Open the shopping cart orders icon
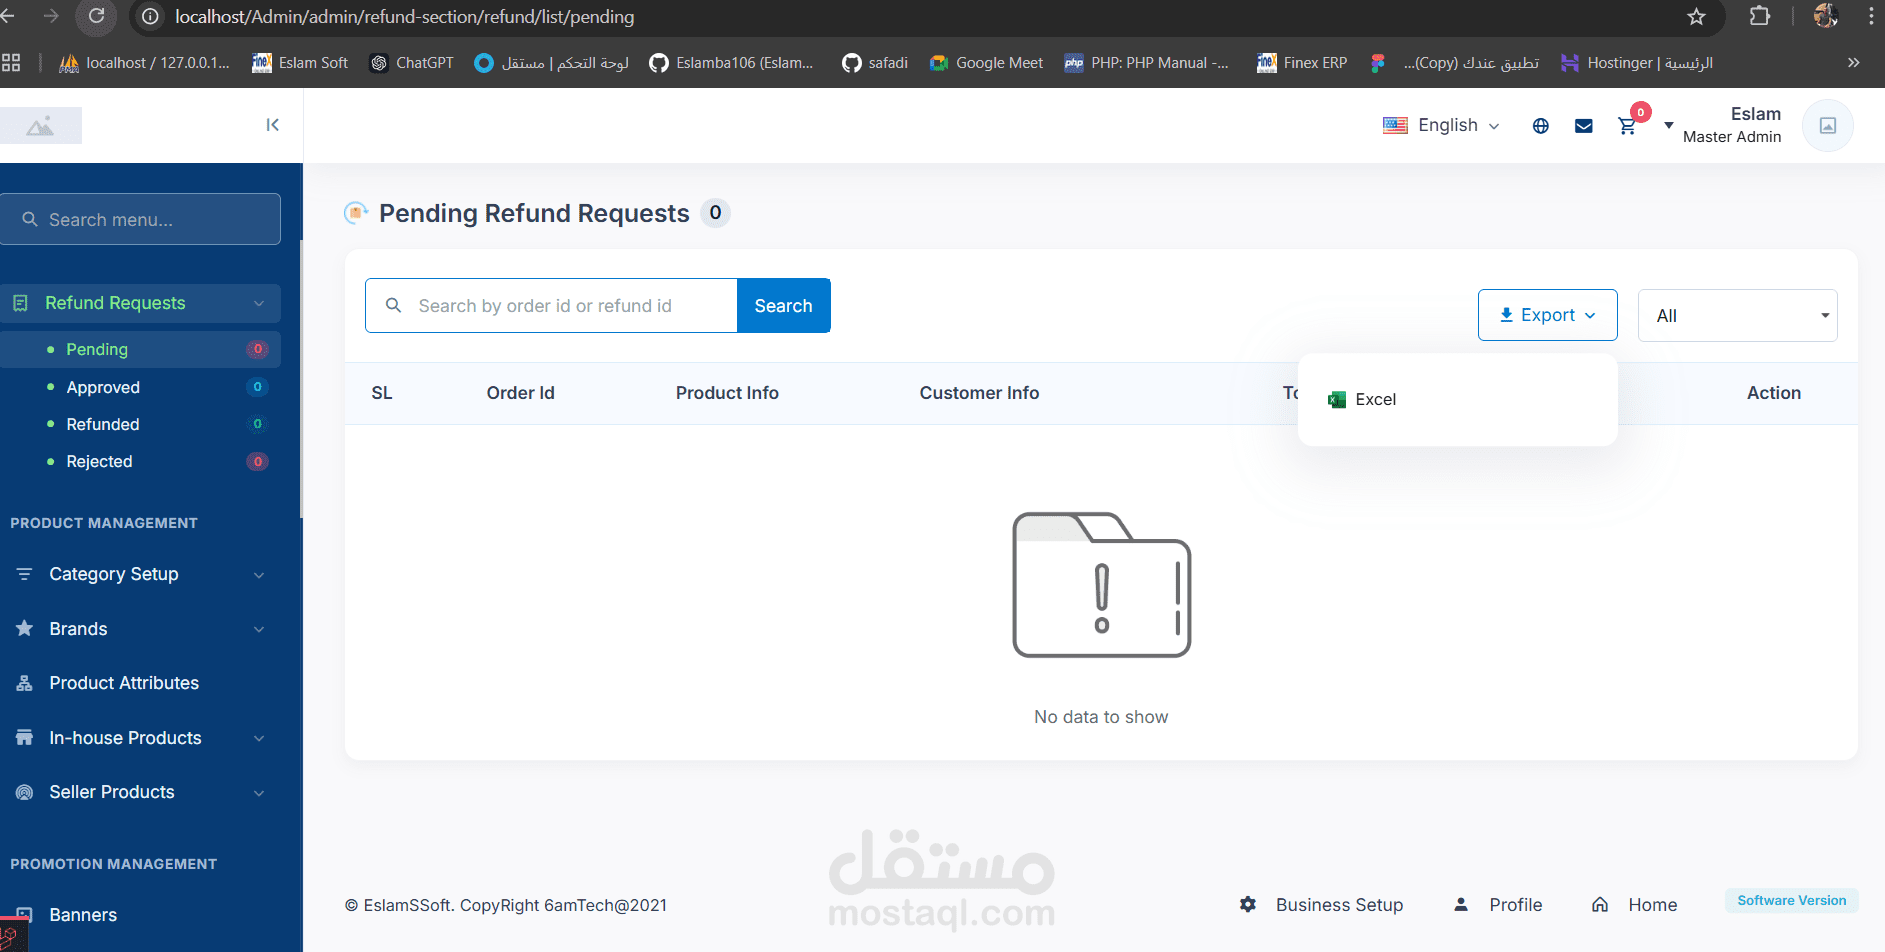 (x=1627, y=126)
